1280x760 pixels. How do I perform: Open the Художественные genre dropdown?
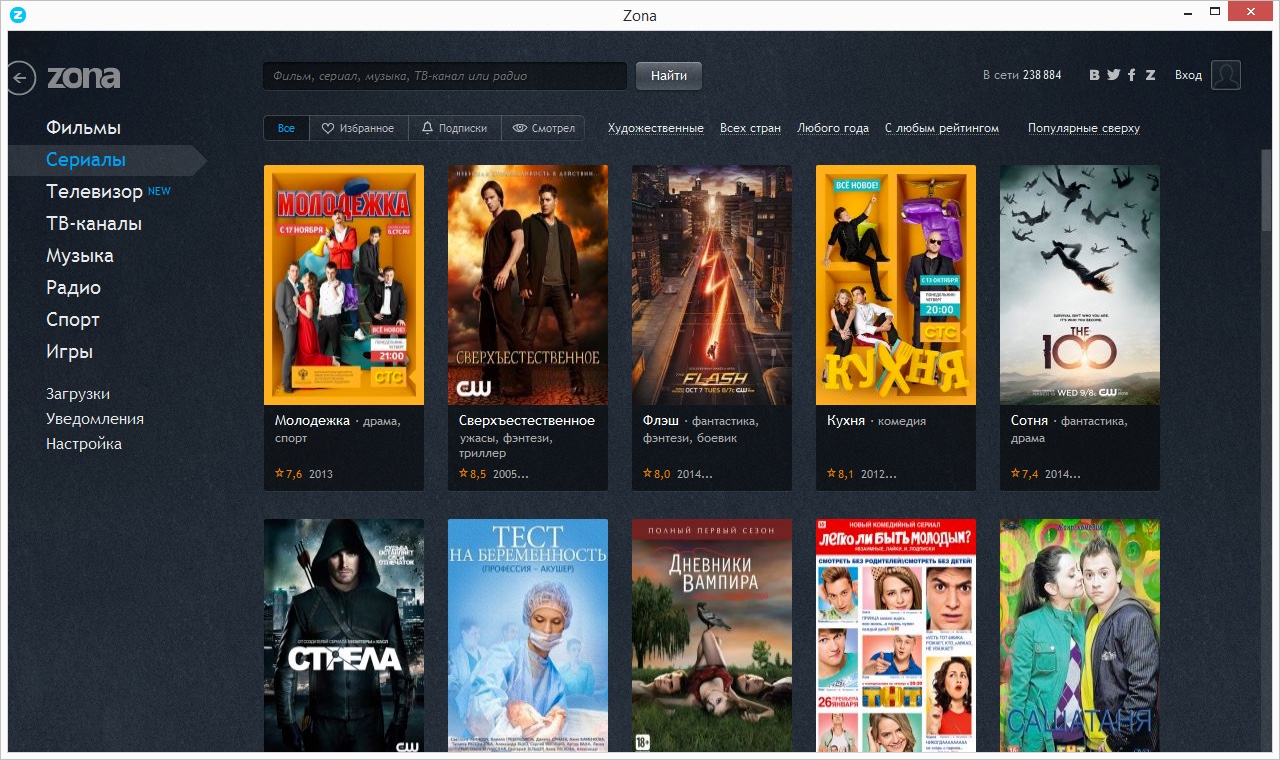tap(656, 128)
